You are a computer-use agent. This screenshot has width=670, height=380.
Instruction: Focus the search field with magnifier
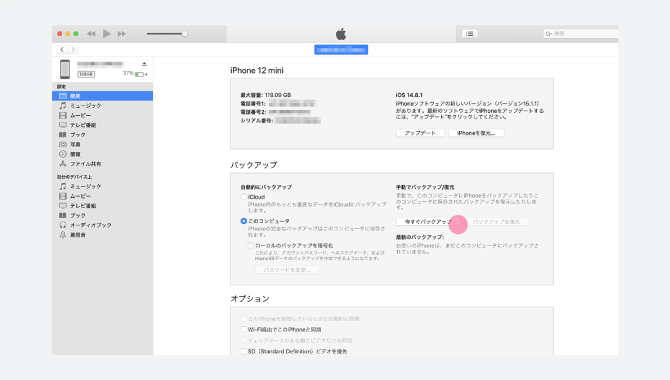pyautogui.click(x=580, y=33)
